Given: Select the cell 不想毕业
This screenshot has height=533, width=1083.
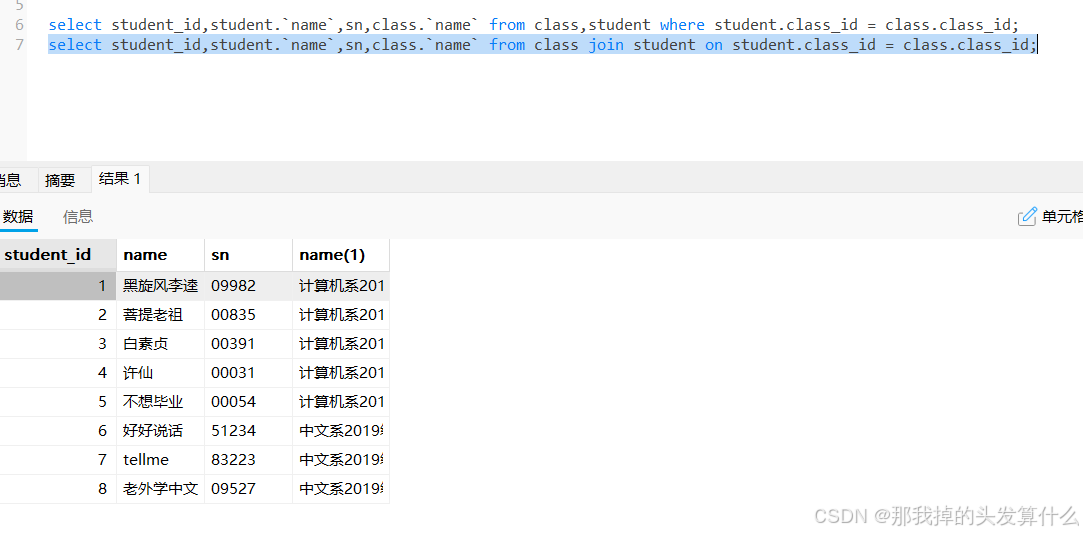Looking at the screenshot, I should 160,402.
